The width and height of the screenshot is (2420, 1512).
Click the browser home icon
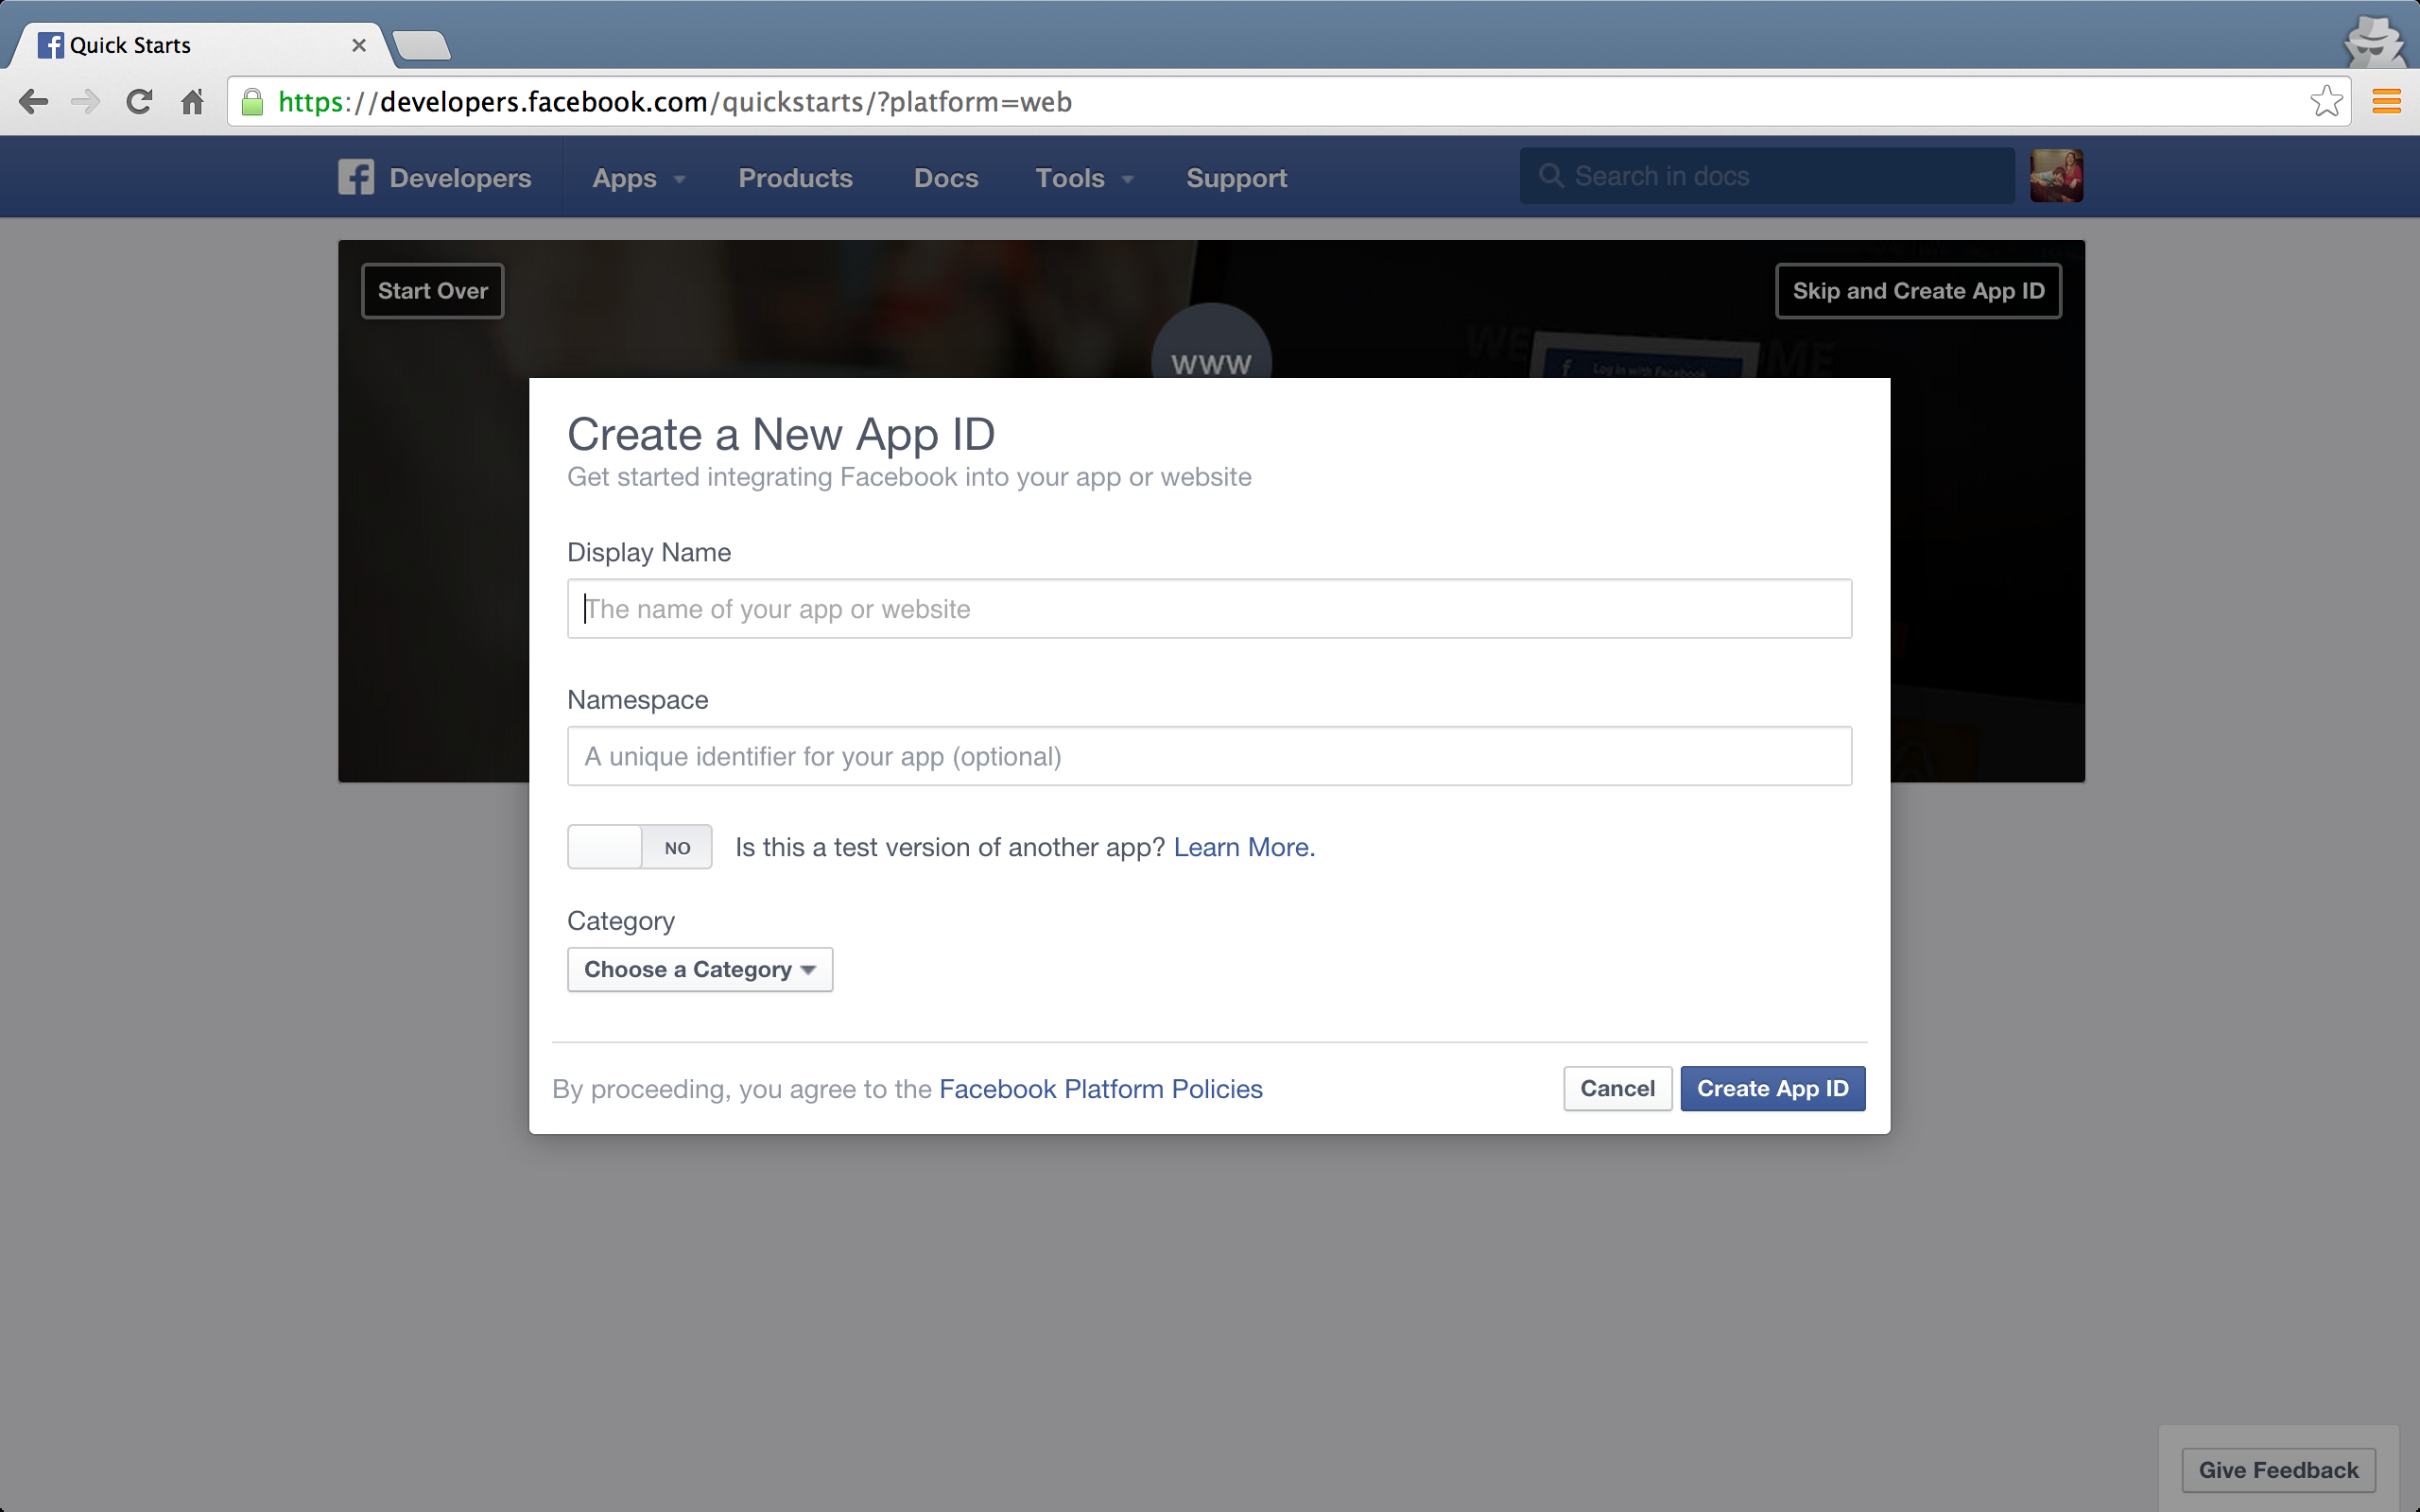coord(192,102)
